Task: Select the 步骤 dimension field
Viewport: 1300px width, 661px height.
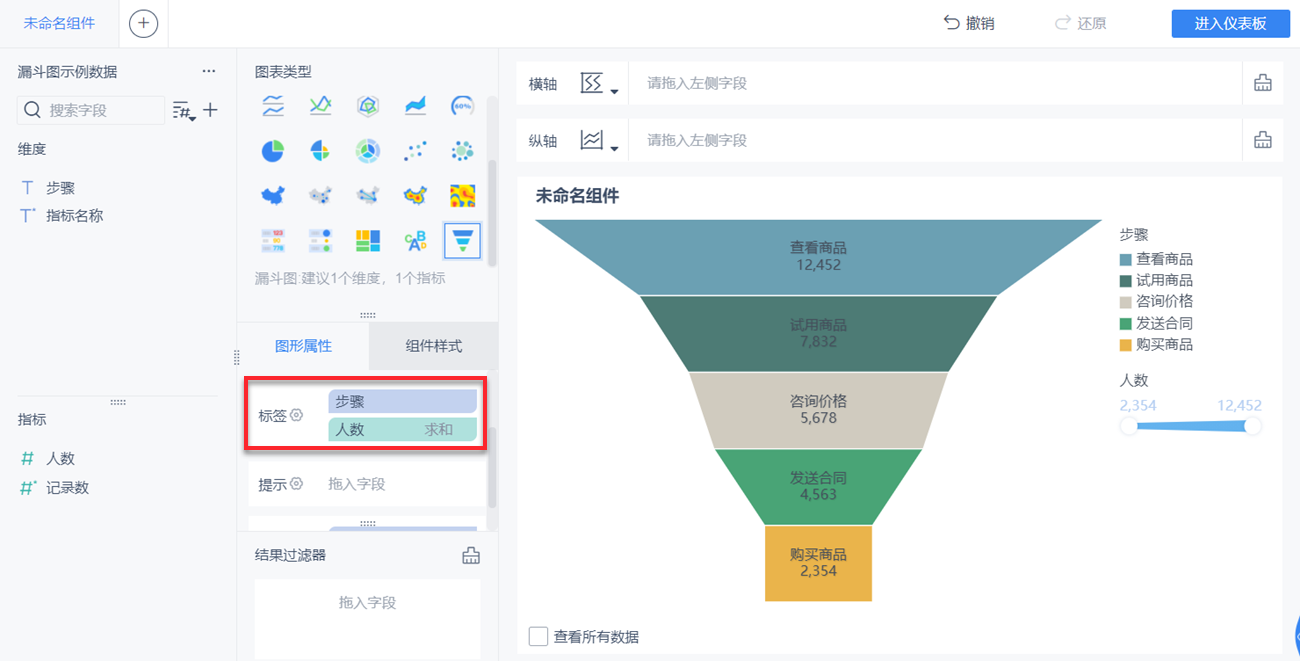Action: click(60, 187)
